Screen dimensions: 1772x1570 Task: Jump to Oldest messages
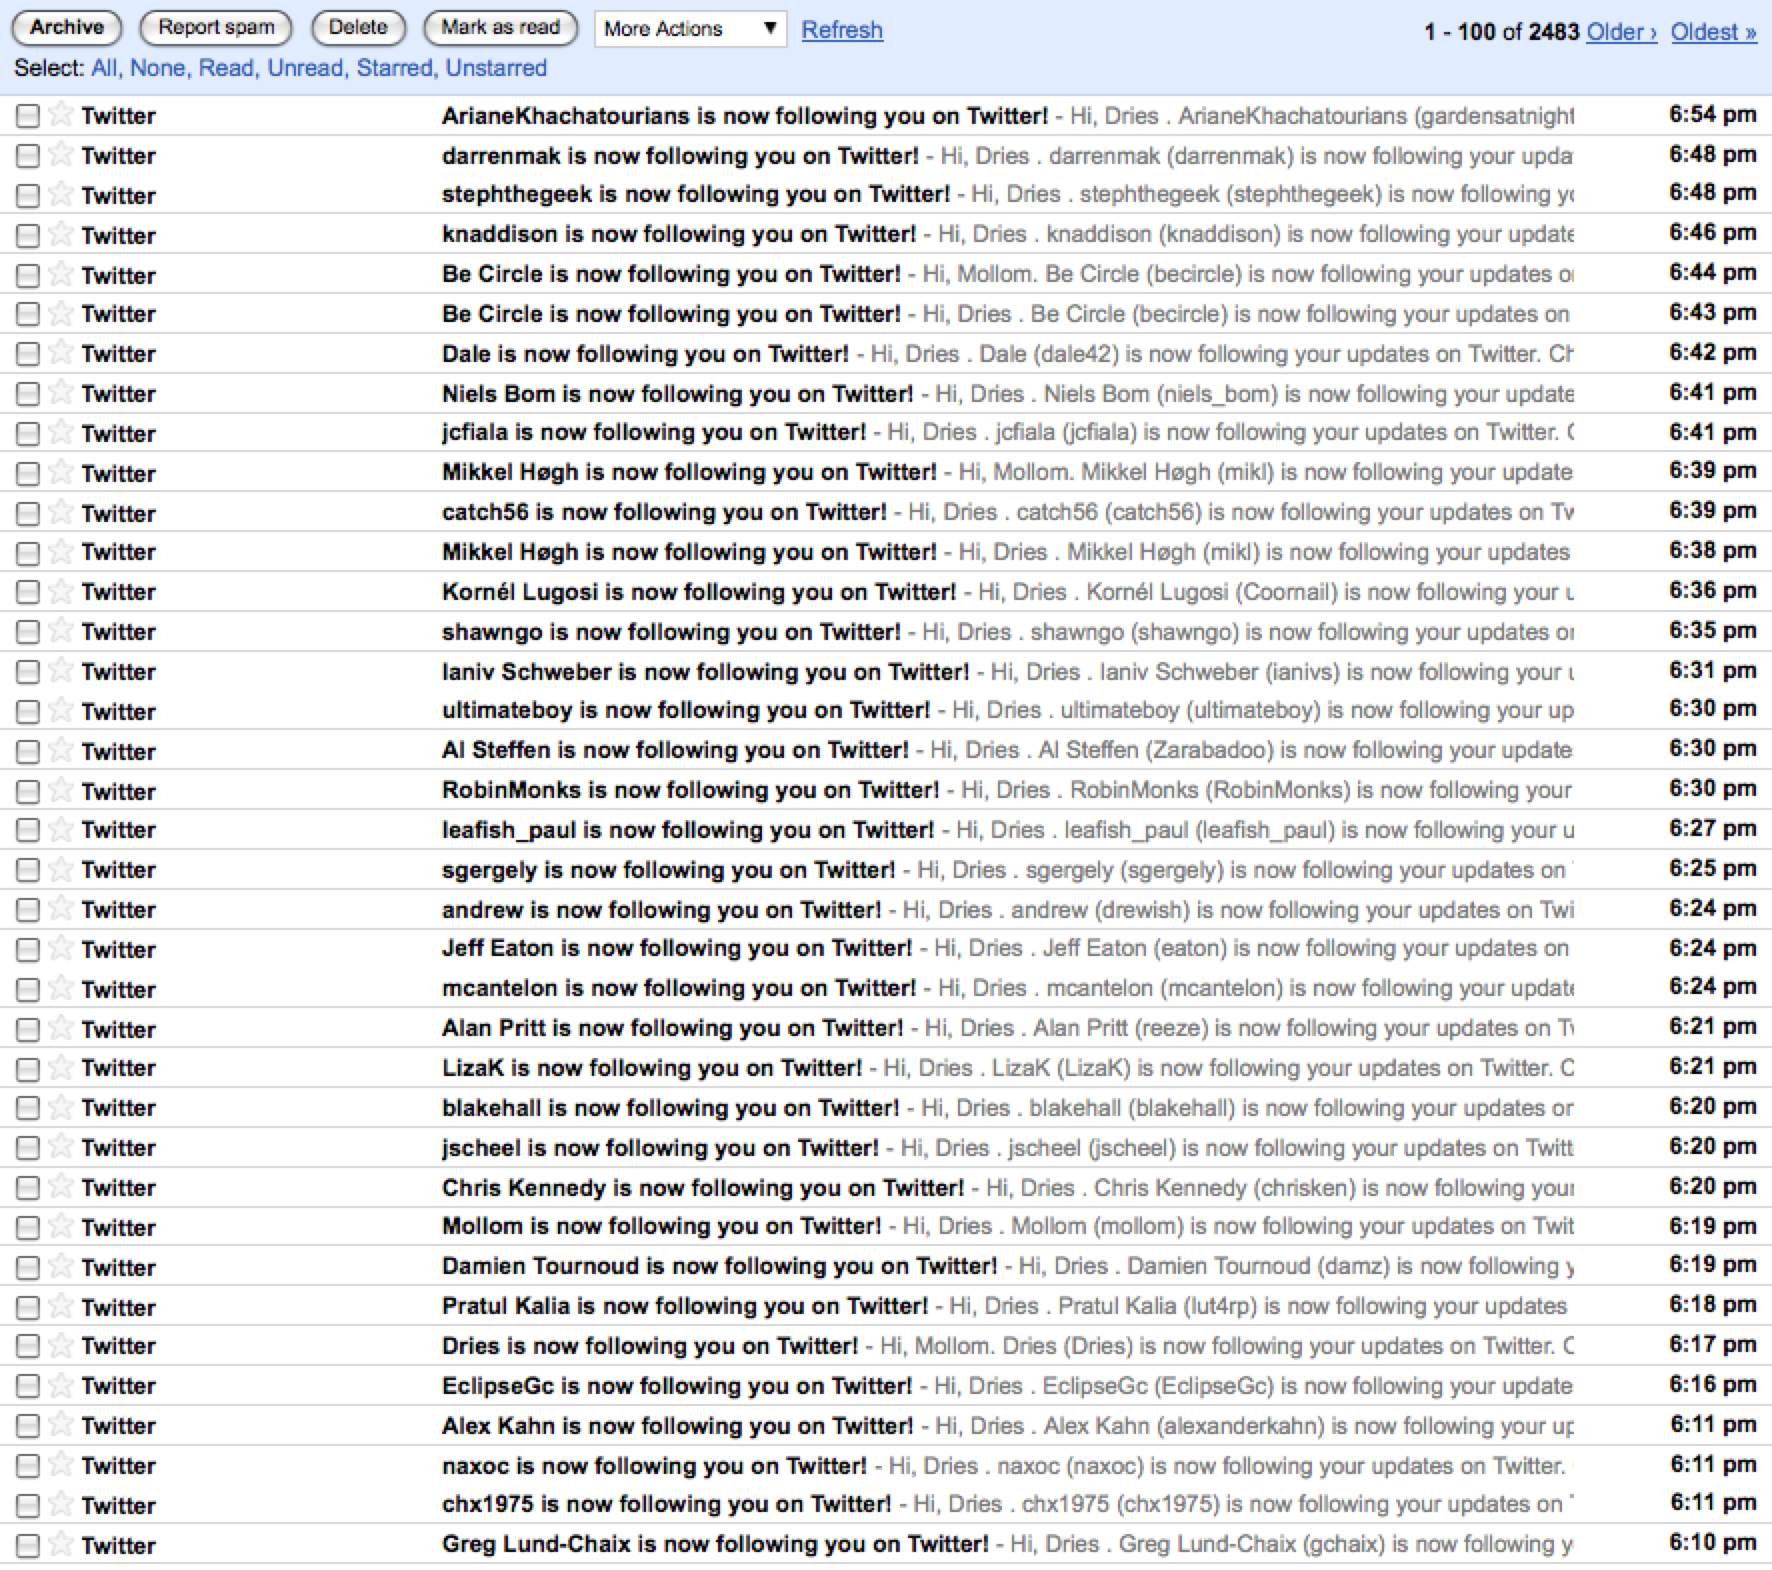1714,32
